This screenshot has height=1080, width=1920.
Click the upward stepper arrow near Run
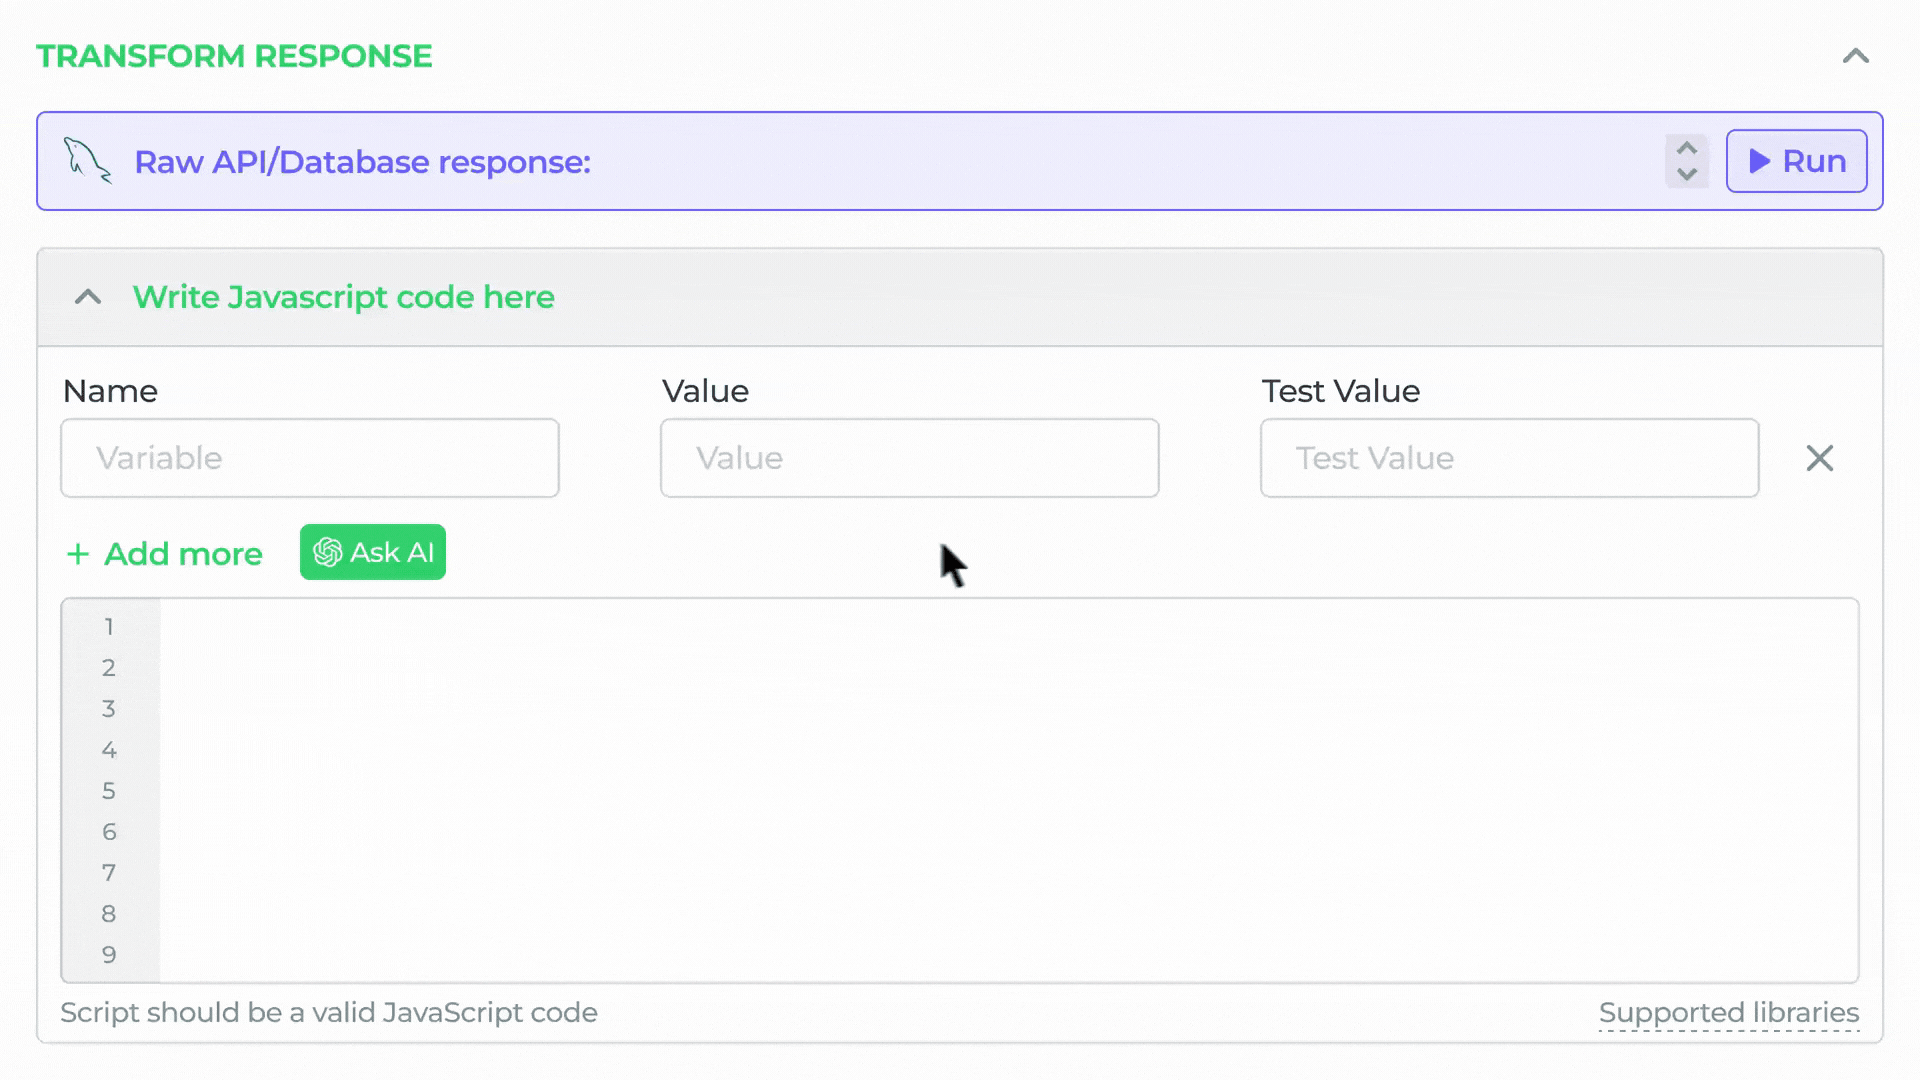pos(1687,148)
